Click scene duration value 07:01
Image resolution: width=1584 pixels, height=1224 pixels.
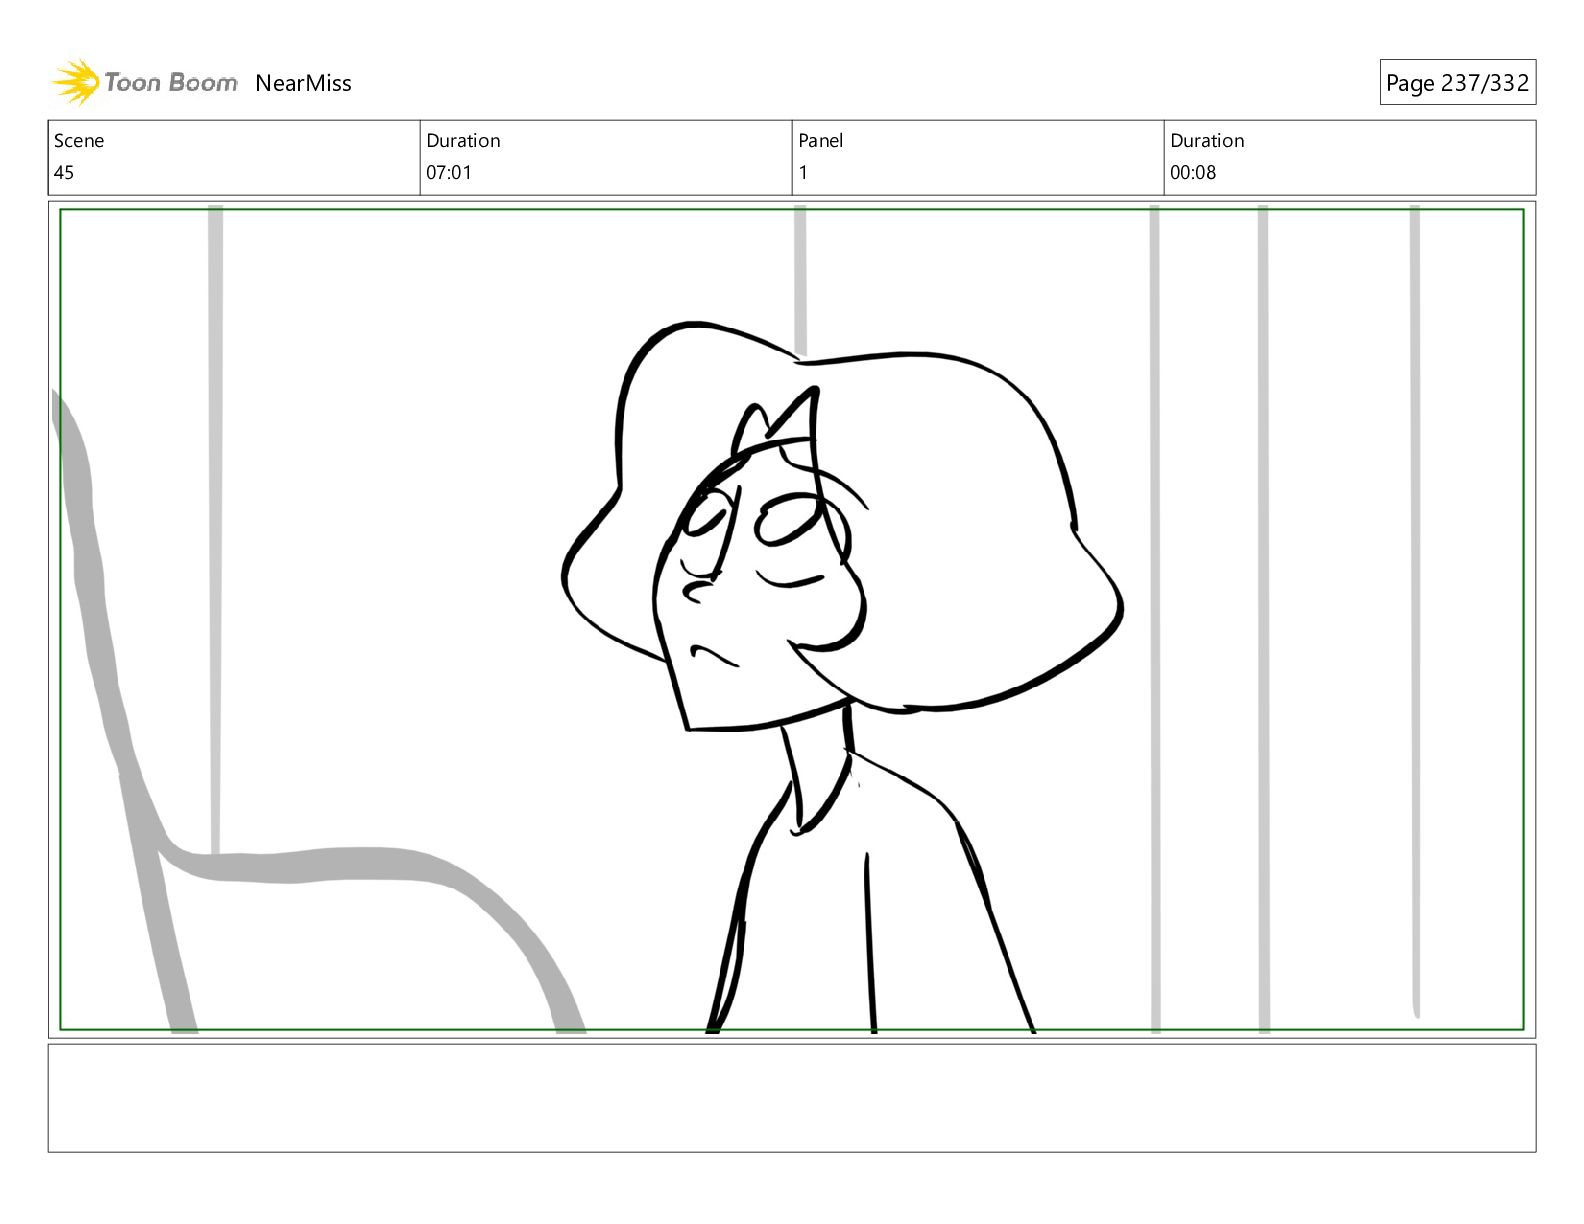click(x=449, y=173)
